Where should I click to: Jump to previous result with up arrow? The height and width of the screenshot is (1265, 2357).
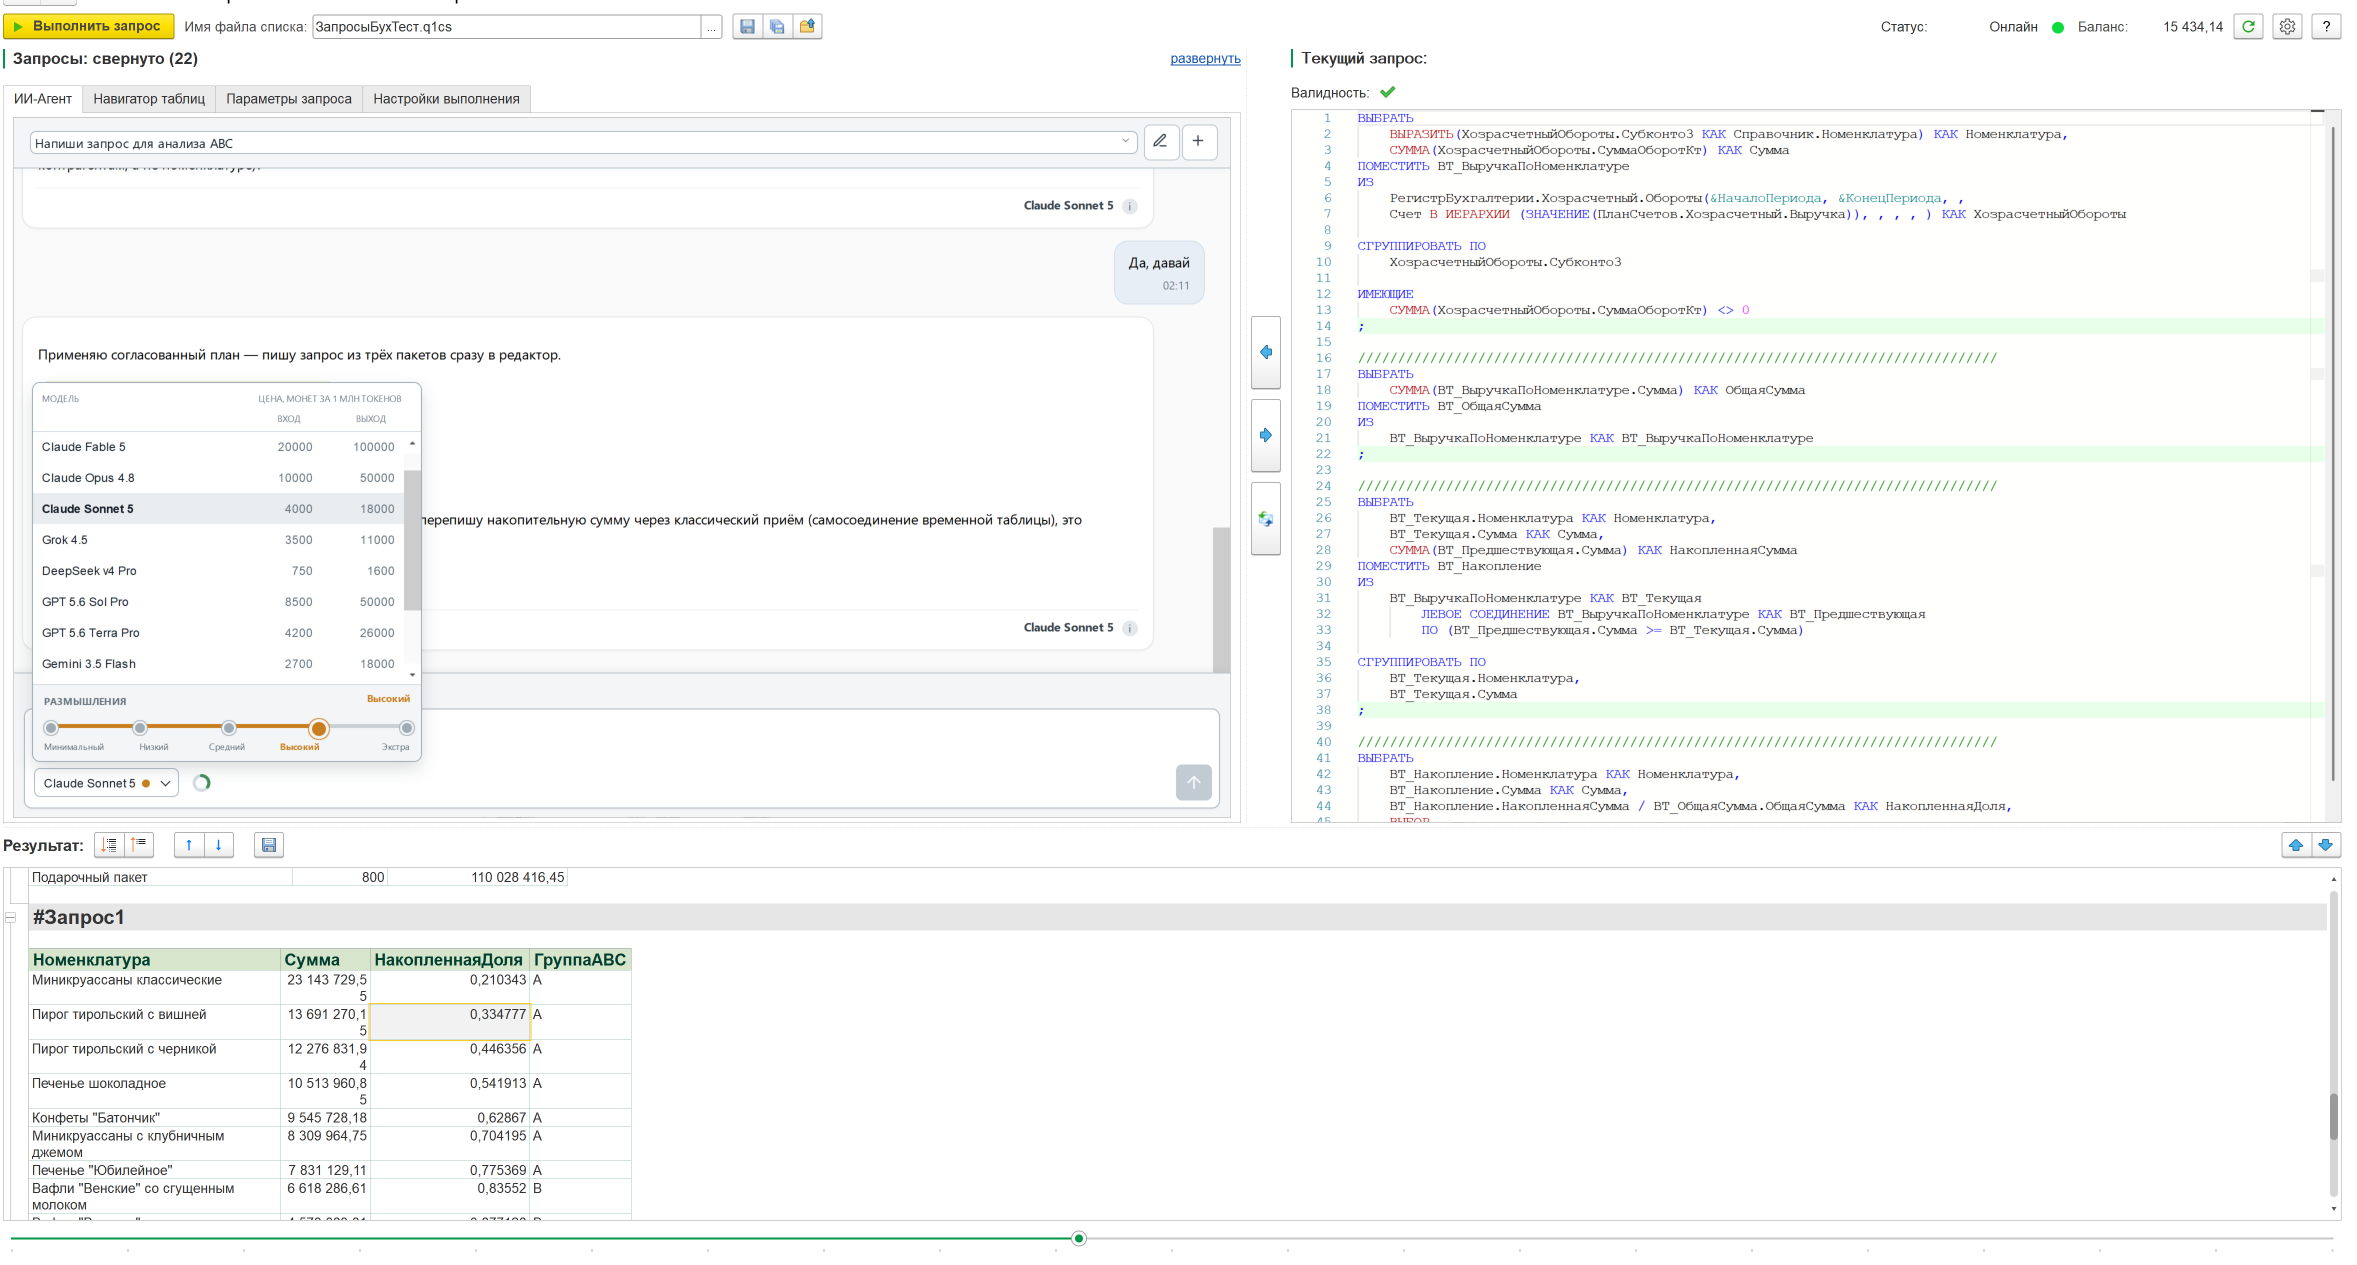coord(188,845)
